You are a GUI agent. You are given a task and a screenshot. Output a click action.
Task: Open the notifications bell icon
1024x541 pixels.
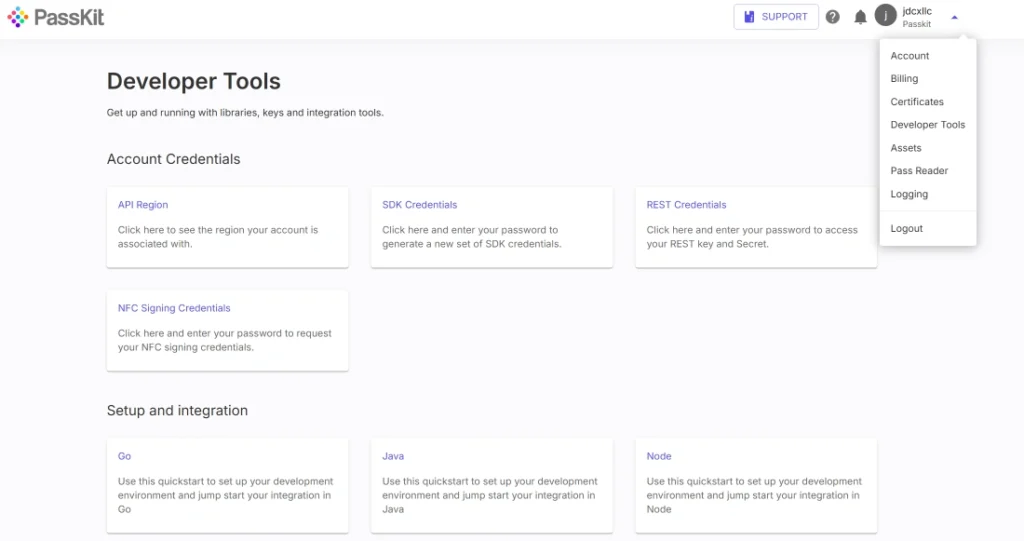[x=860, y=17]
